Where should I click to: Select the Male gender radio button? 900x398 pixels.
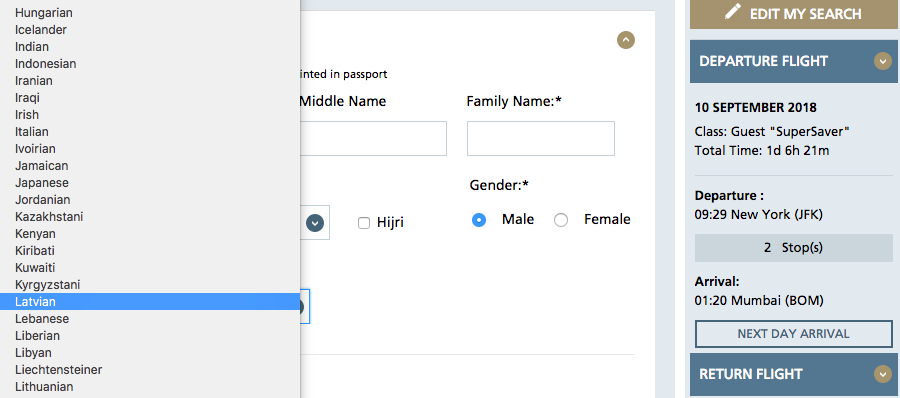(x=479, y=220)
